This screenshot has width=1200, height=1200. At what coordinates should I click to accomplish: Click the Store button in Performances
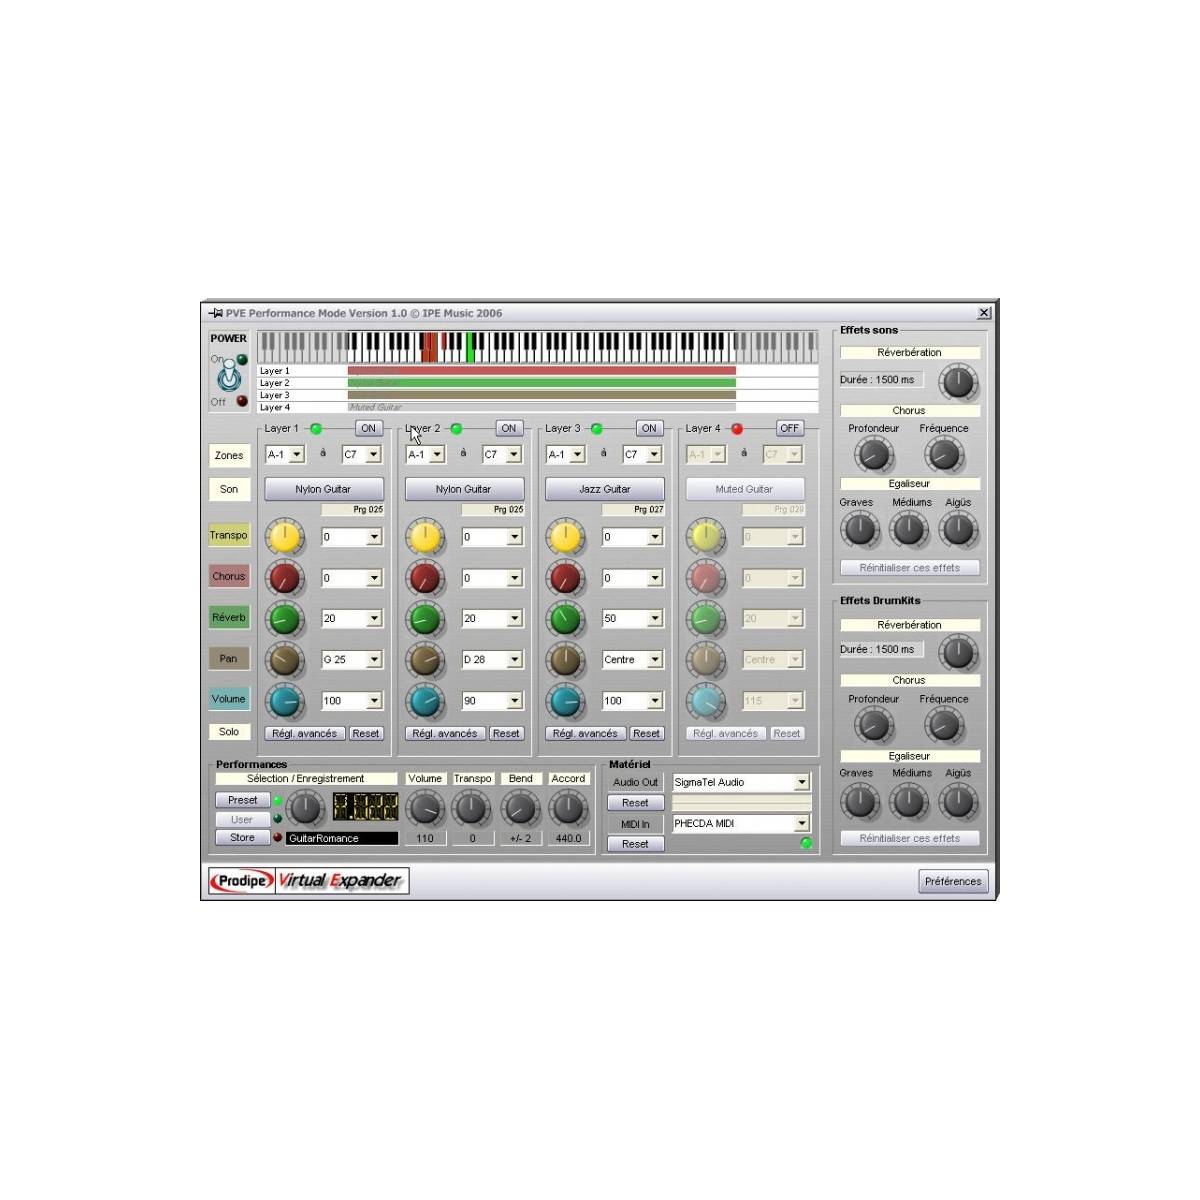(243, 838)
